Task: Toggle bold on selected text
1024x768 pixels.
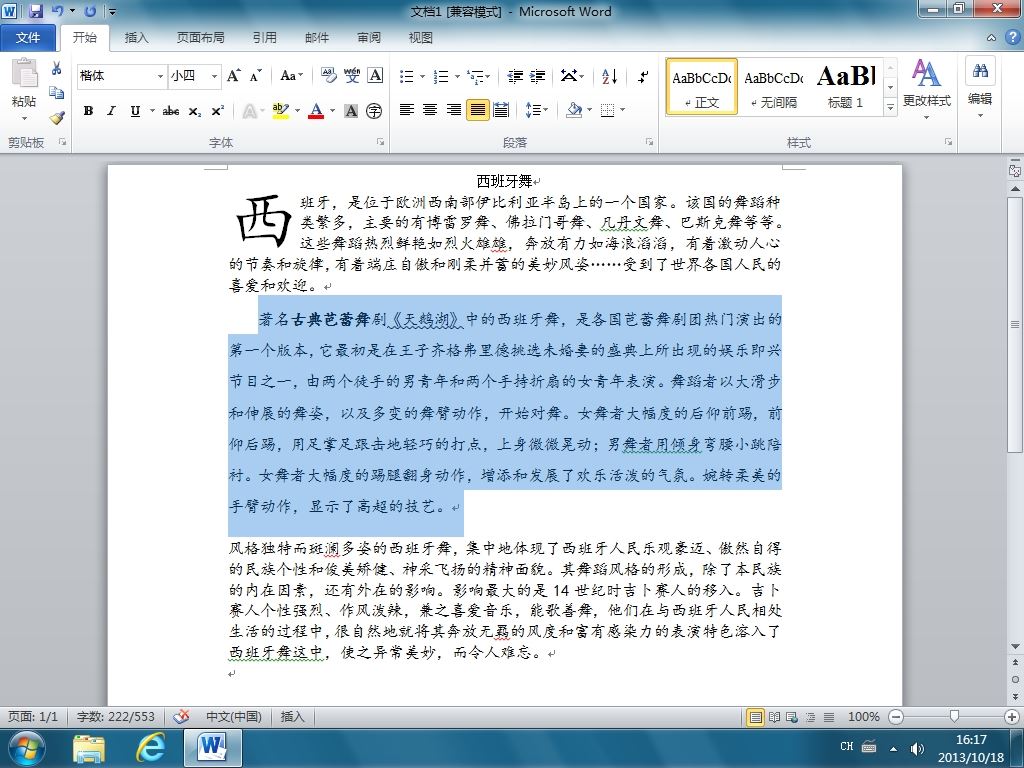Action: (88, 111)
